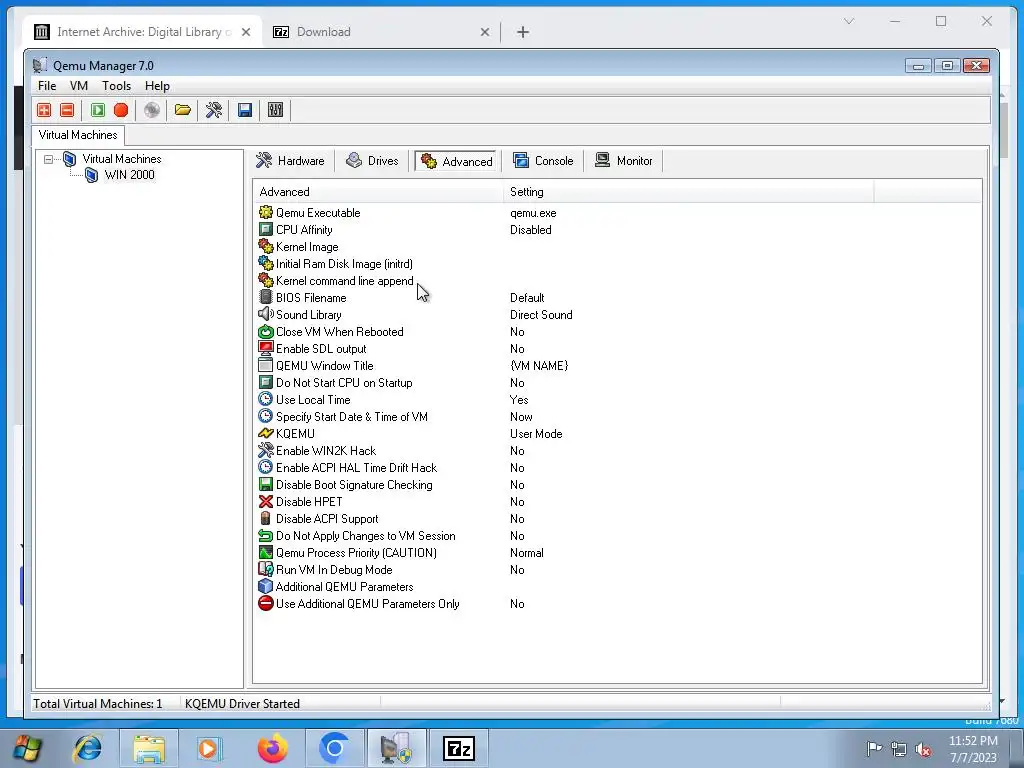Select the Advanced tab
1024x768 pixels.
pyautogui.click(x=457, y=161)
